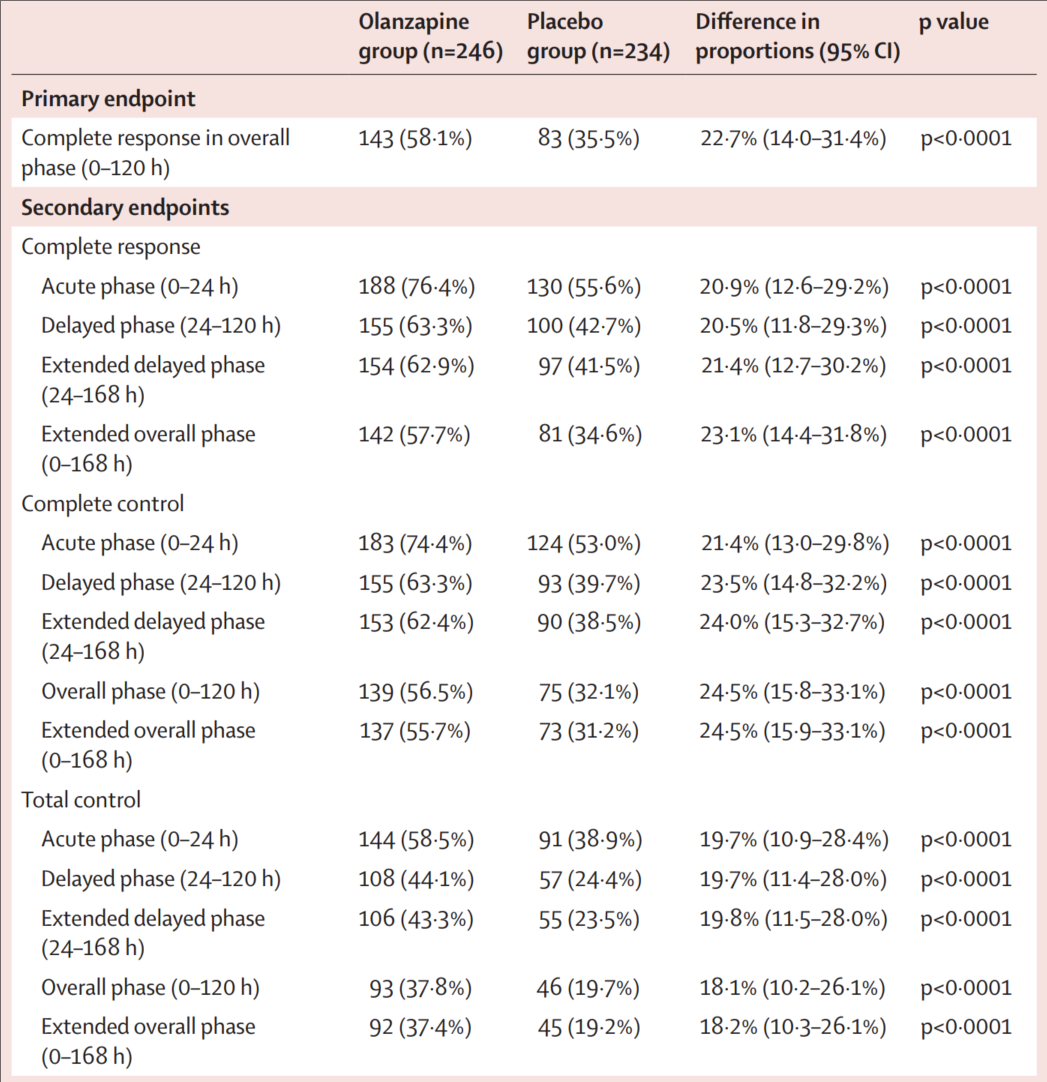Click the placebo value 124 (53·0%)

(x=584, y=544)
